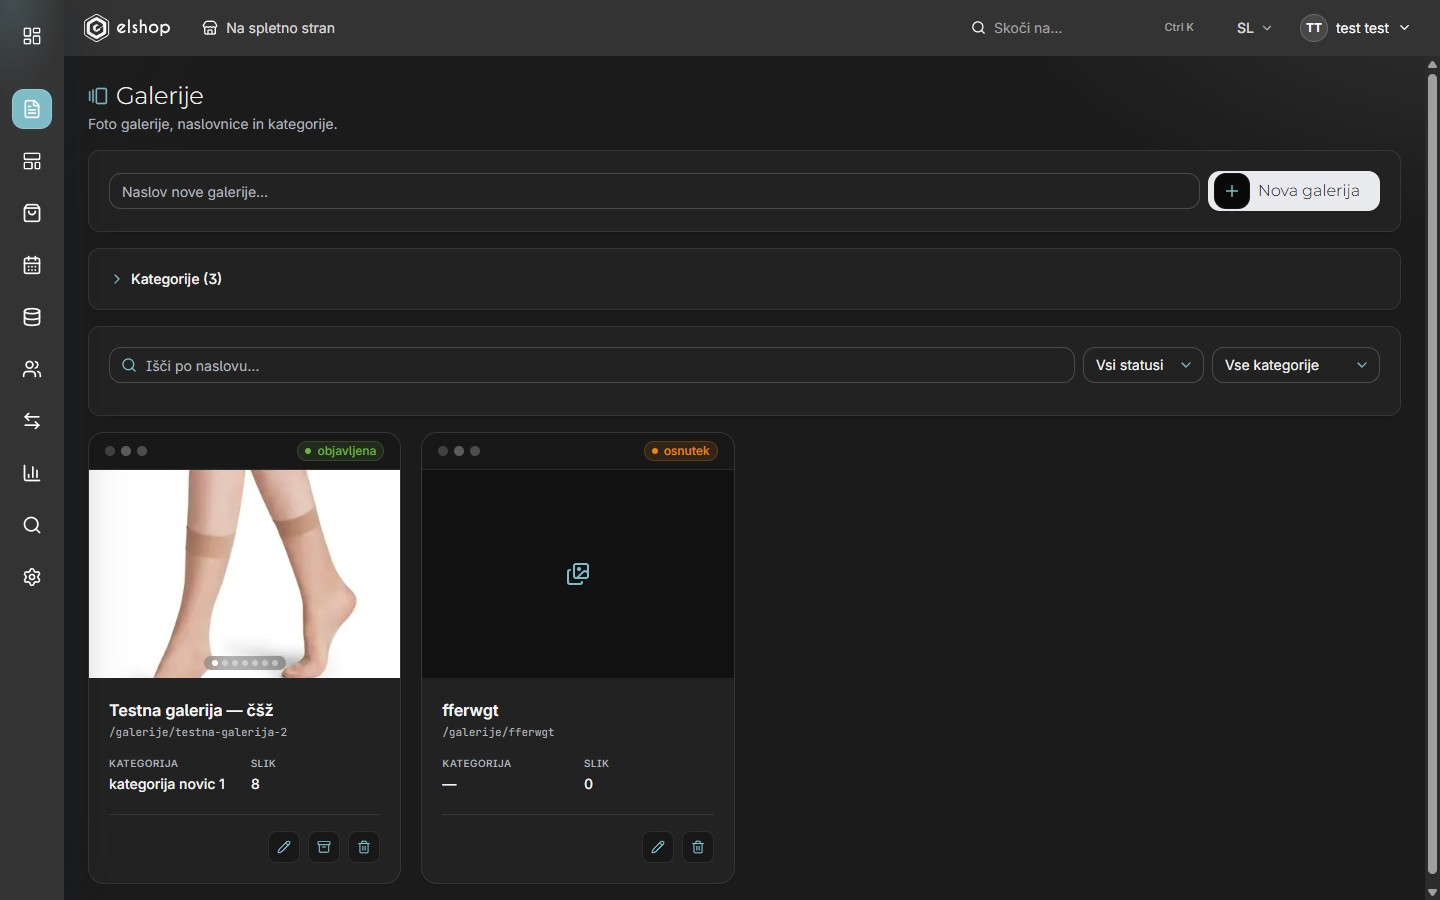This screenshot has height=900, width=1440.
Task: Delete the fferwgt gallery
Action: tap(698, 847)
